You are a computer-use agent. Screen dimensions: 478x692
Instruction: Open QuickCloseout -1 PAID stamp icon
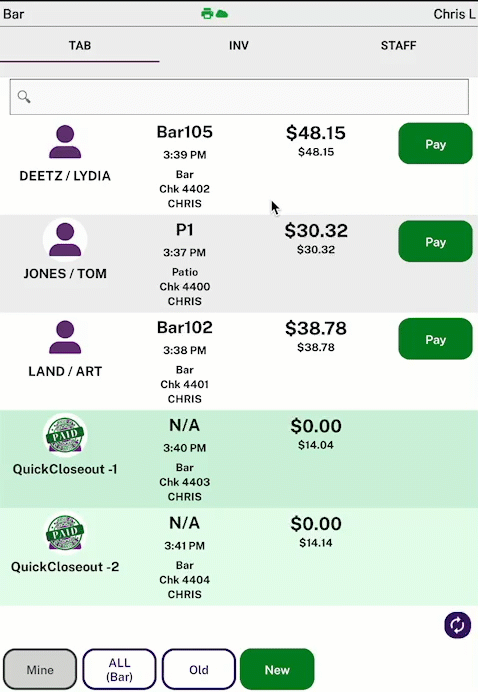(x=65, y=435)
